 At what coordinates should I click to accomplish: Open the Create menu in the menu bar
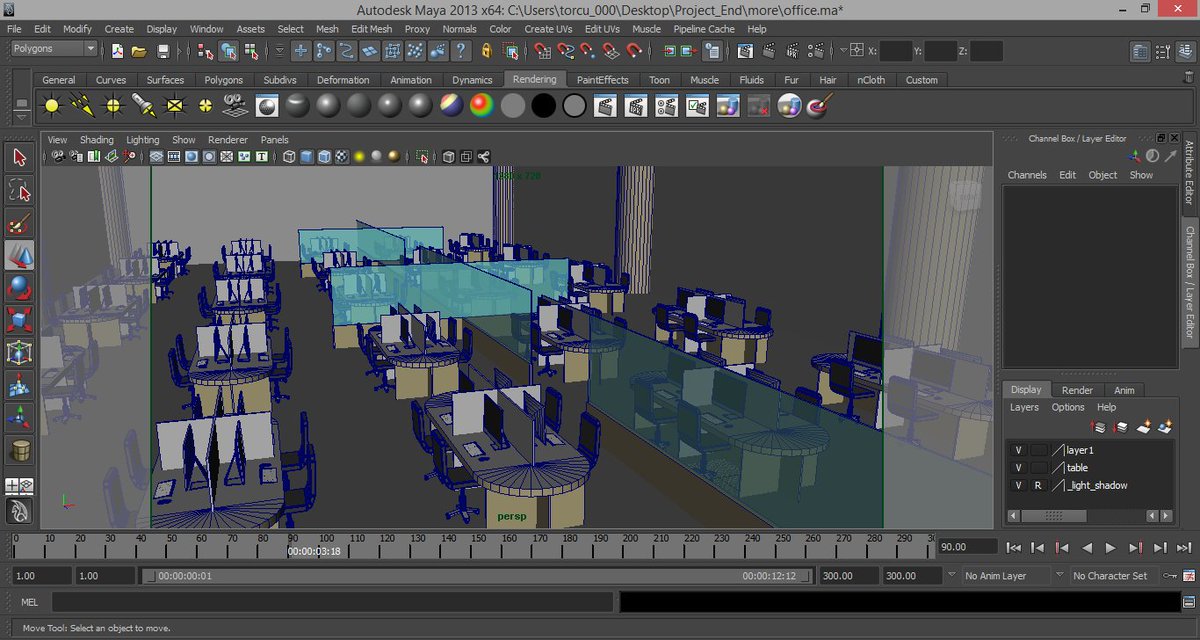click(x=119, y=29)
